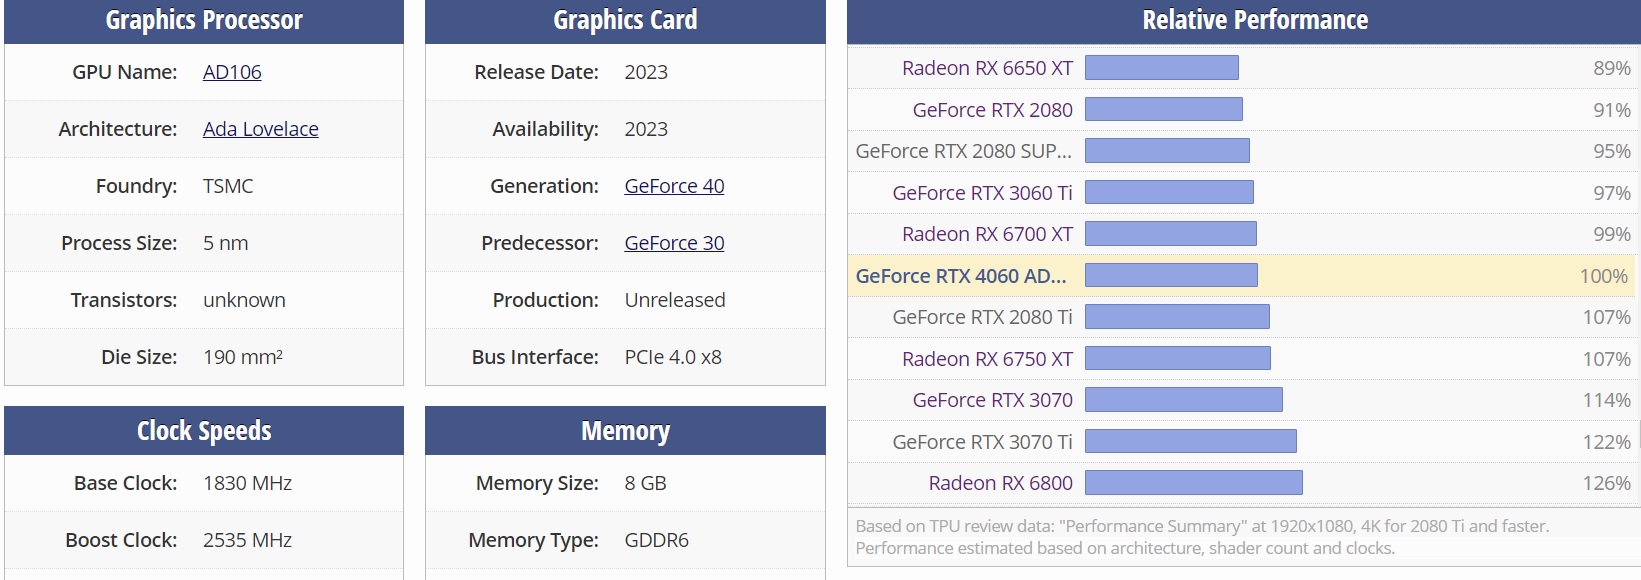Click the GeForce RTX 3070 Ti performance bar

click(x=1190, y=441)
